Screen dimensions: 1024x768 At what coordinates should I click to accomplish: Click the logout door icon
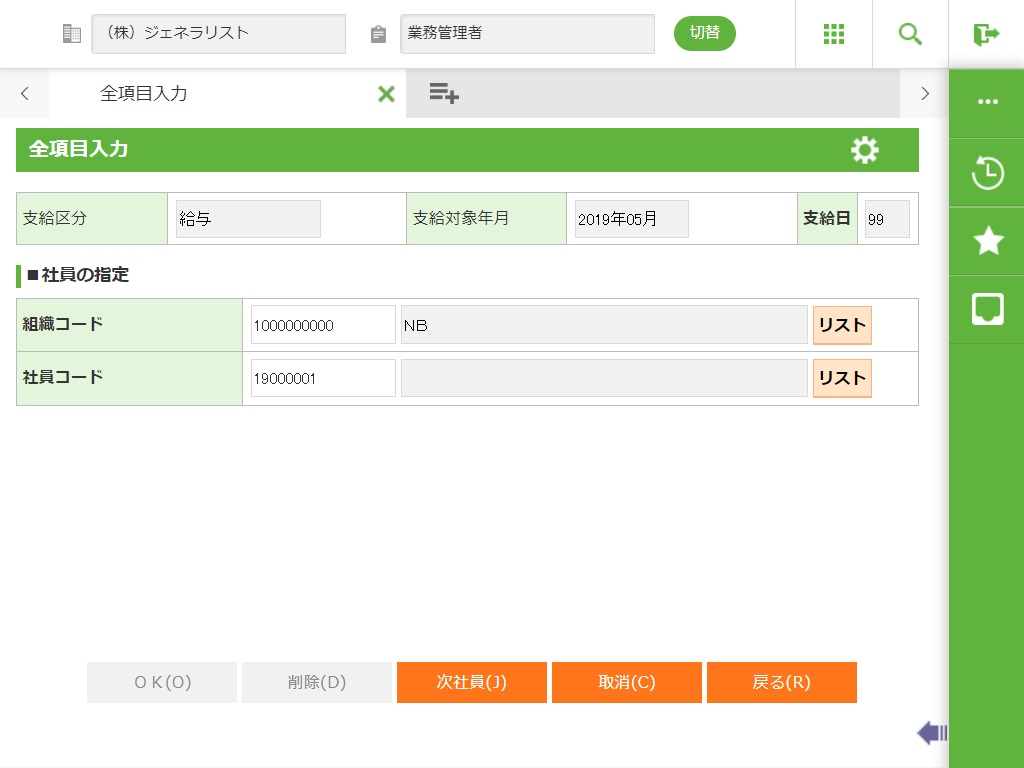tap(986, 34)
